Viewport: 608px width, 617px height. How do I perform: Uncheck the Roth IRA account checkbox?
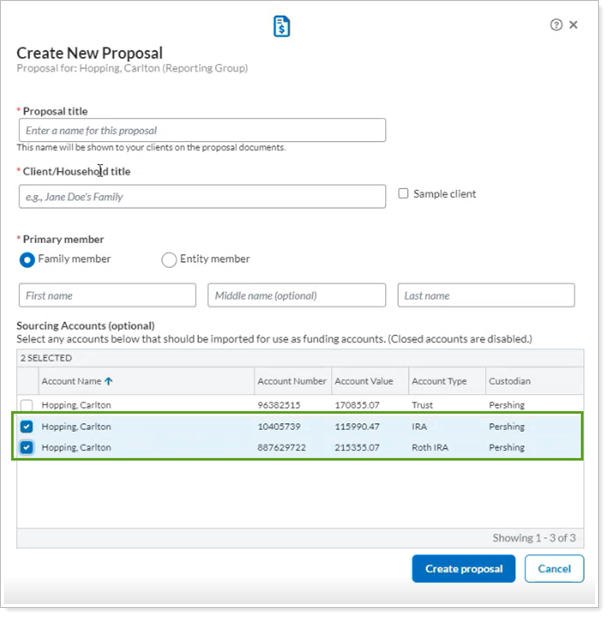pos(27,448)
